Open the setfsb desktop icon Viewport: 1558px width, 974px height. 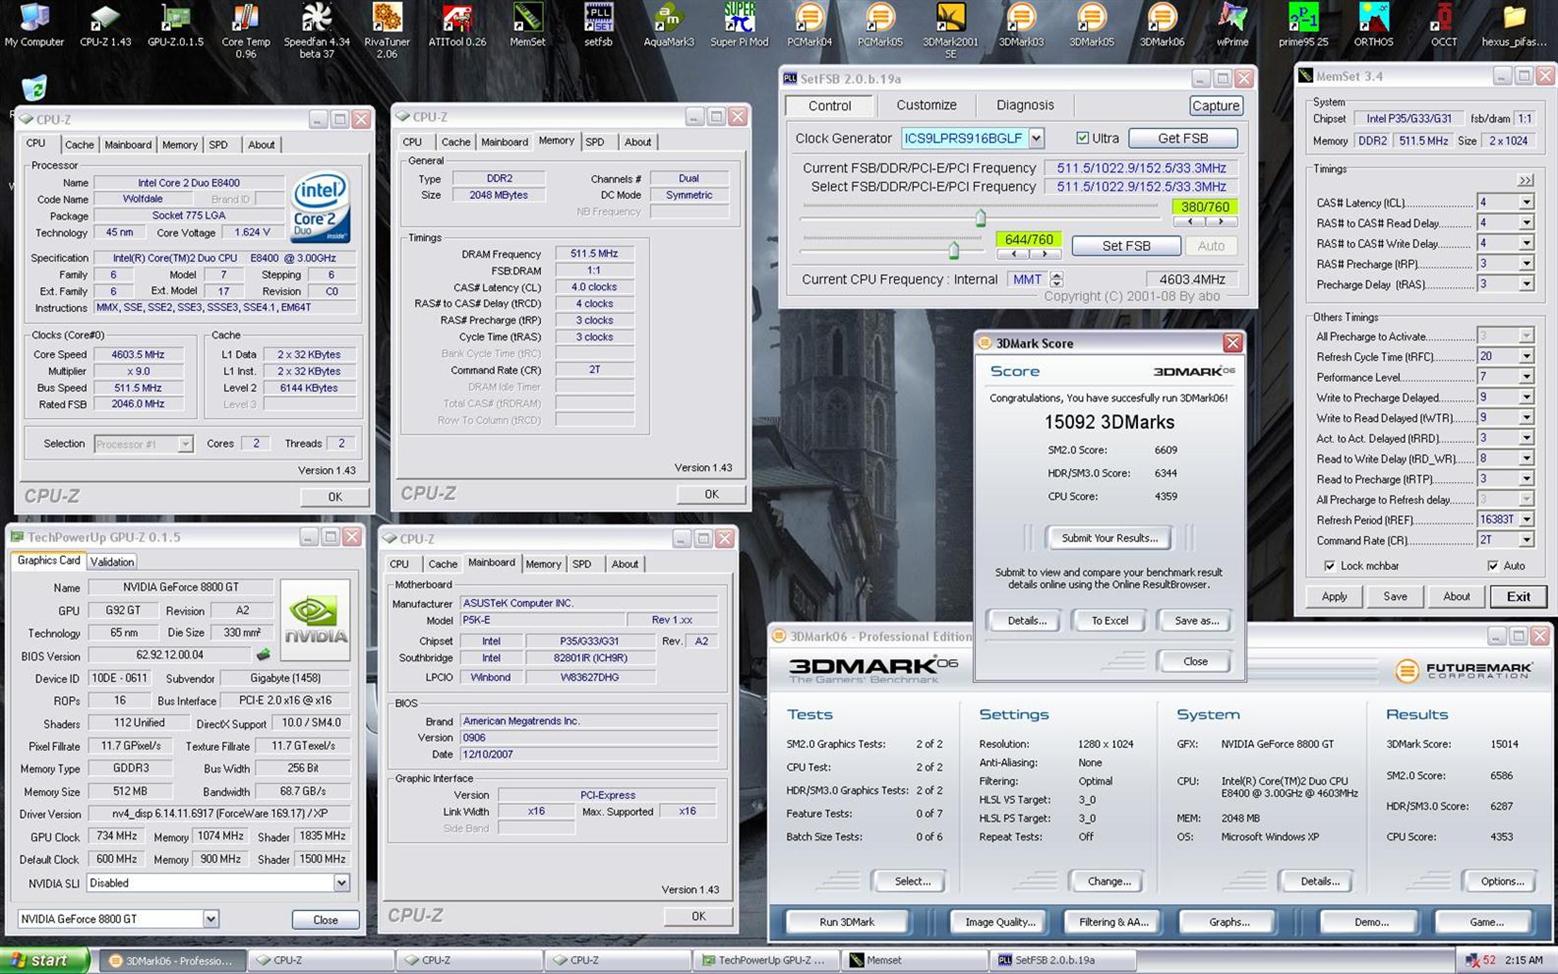point(598,25)
